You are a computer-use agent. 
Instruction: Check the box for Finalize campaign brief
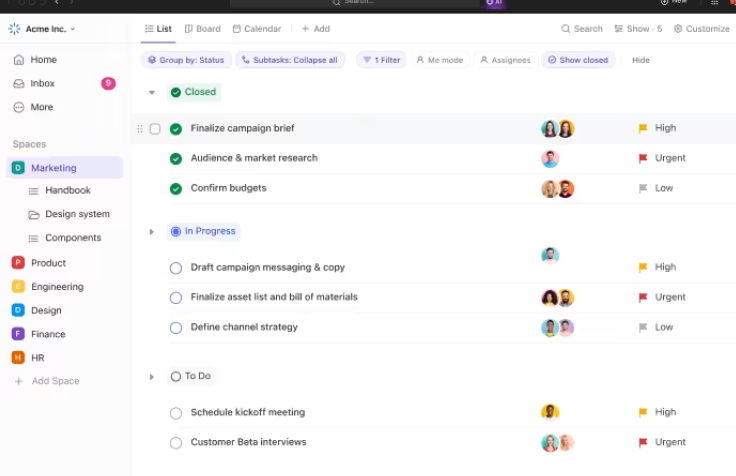155,129
